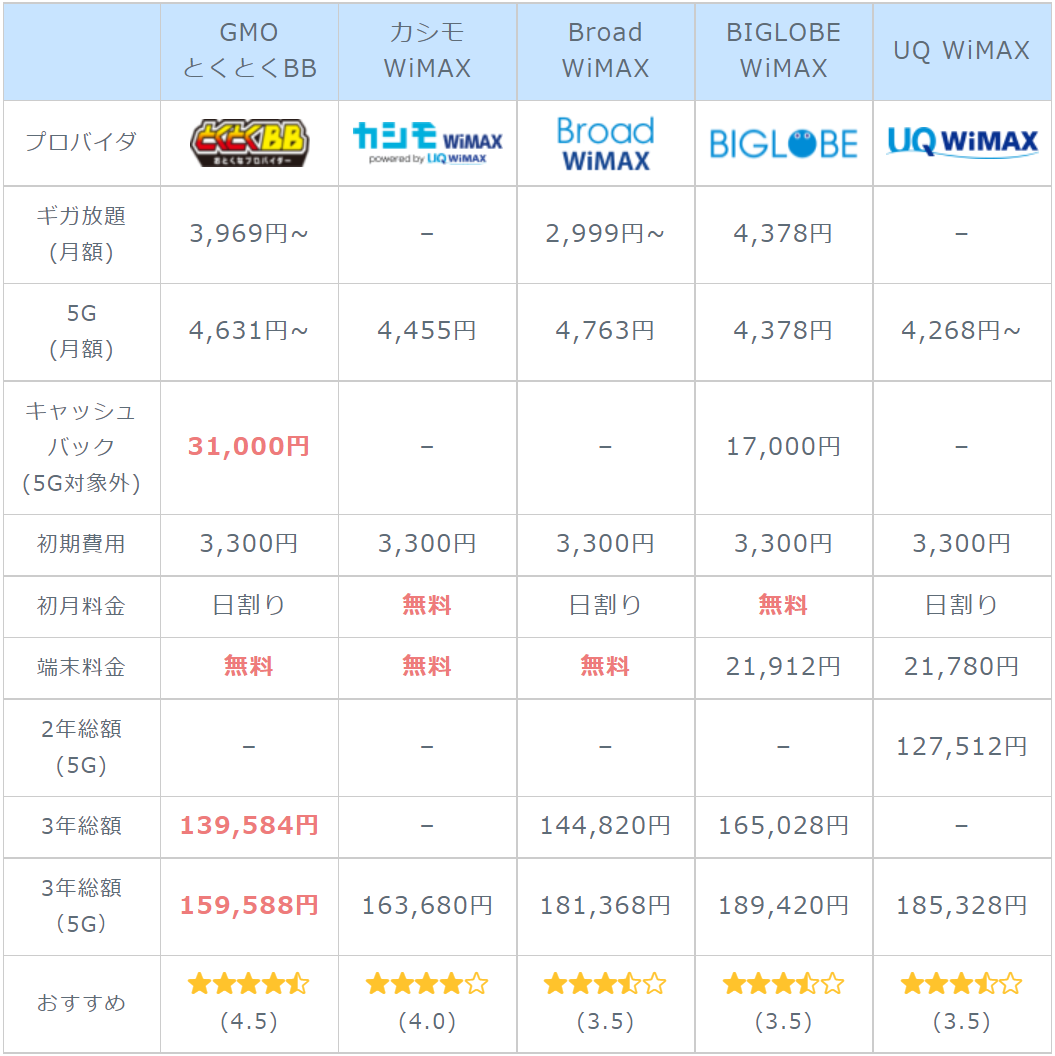Click the 3,969円~ price cell
The height and width of the screenshot is (1056, 1055).
[249, 234]
